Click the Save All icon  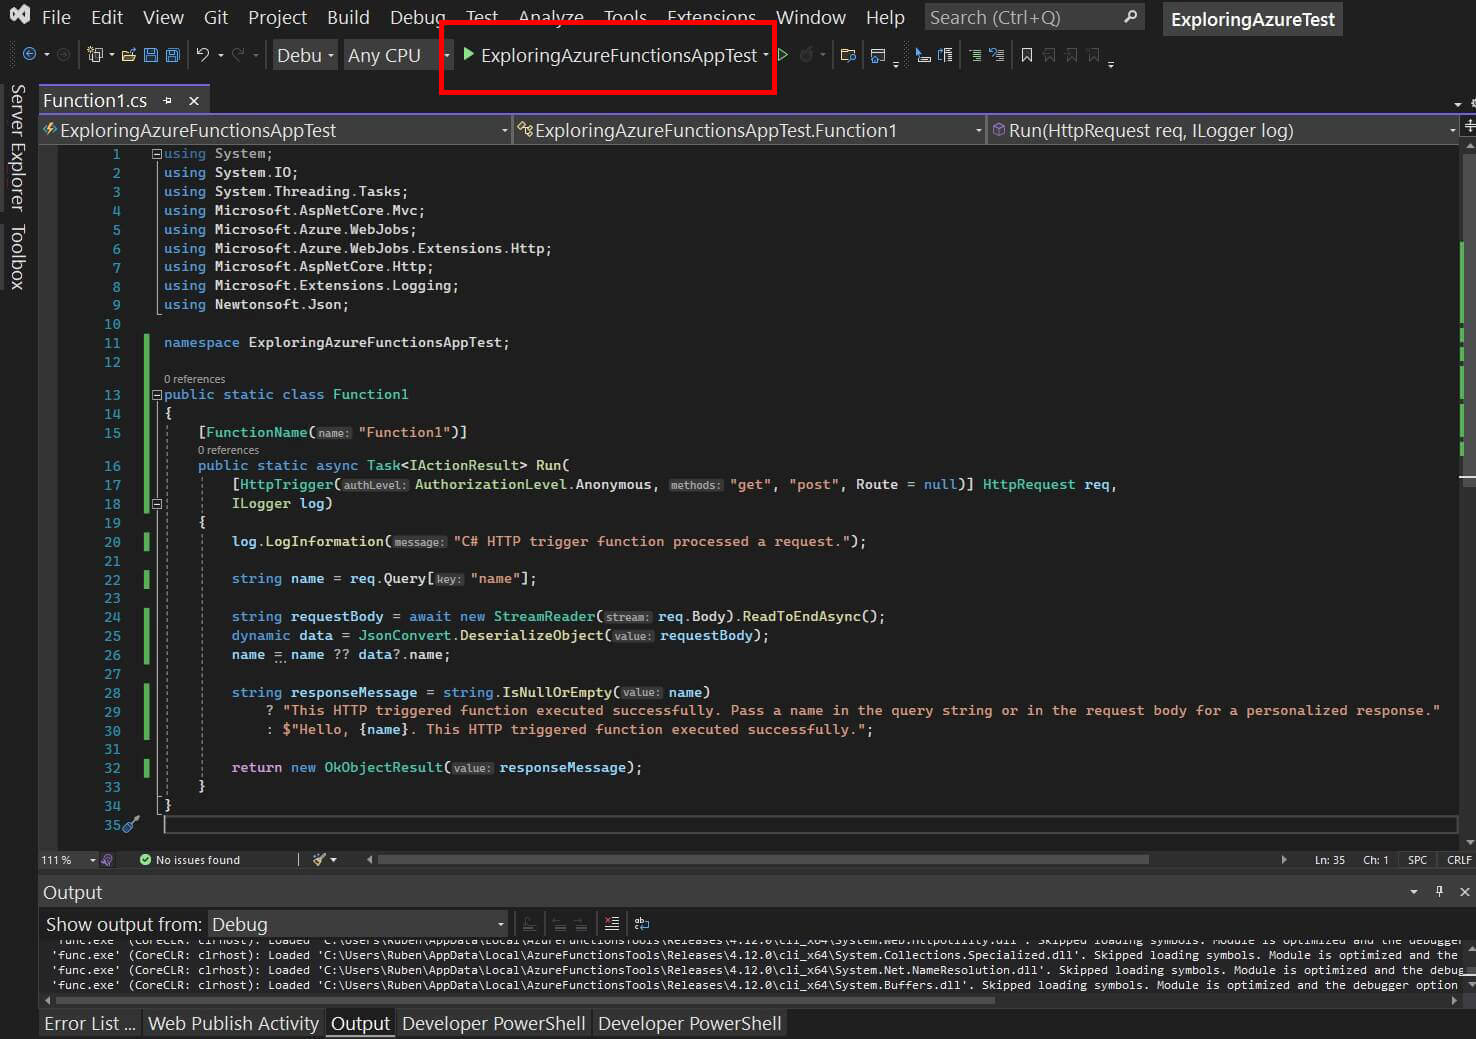pos(173,55)
